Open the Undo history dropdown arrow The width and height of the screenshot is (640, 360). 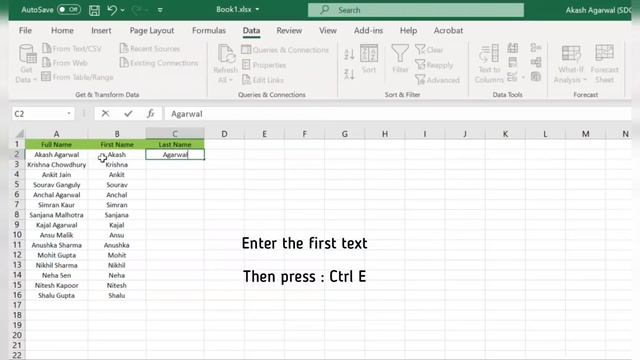pyautogui.click(x=122, y=10)
